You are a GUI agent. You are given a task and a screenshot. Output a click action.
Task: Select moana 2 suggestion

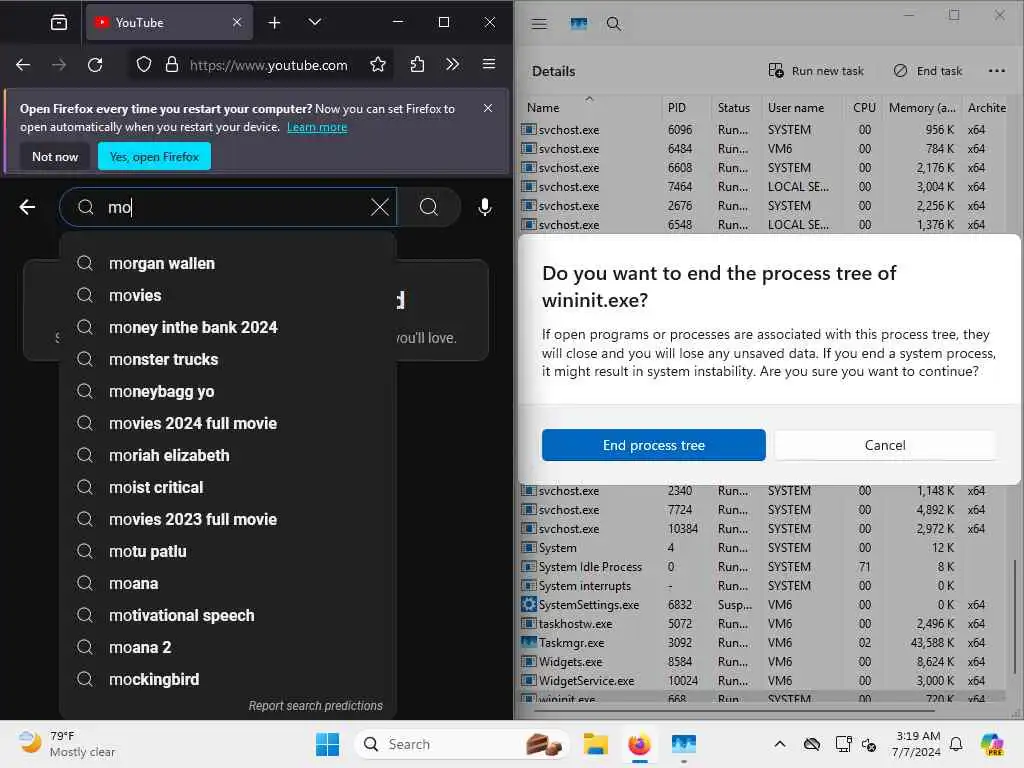228,647
